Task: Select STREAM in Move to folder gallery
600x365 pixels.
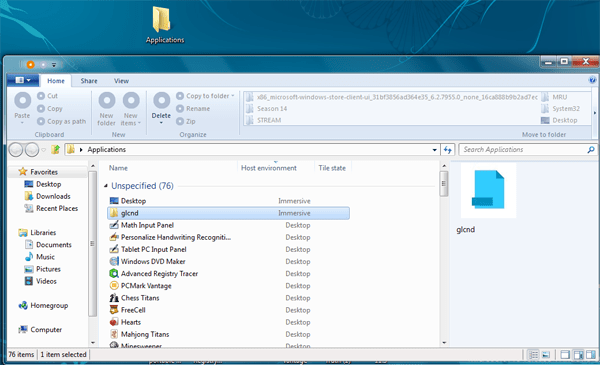Action: (x=264, y=120)
